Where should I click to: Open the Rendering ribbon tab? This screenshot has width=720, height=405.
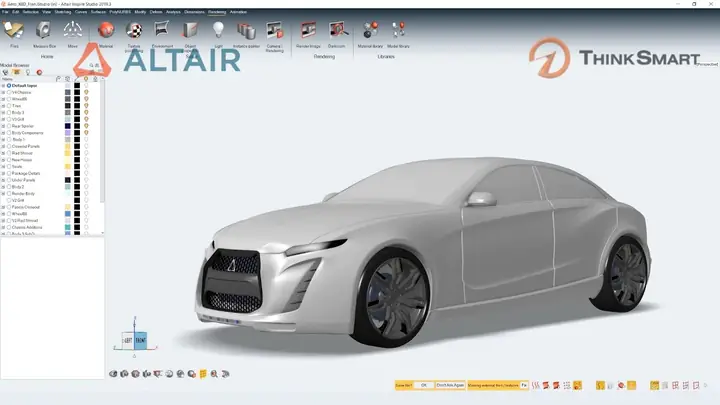[x=216, y=11]
